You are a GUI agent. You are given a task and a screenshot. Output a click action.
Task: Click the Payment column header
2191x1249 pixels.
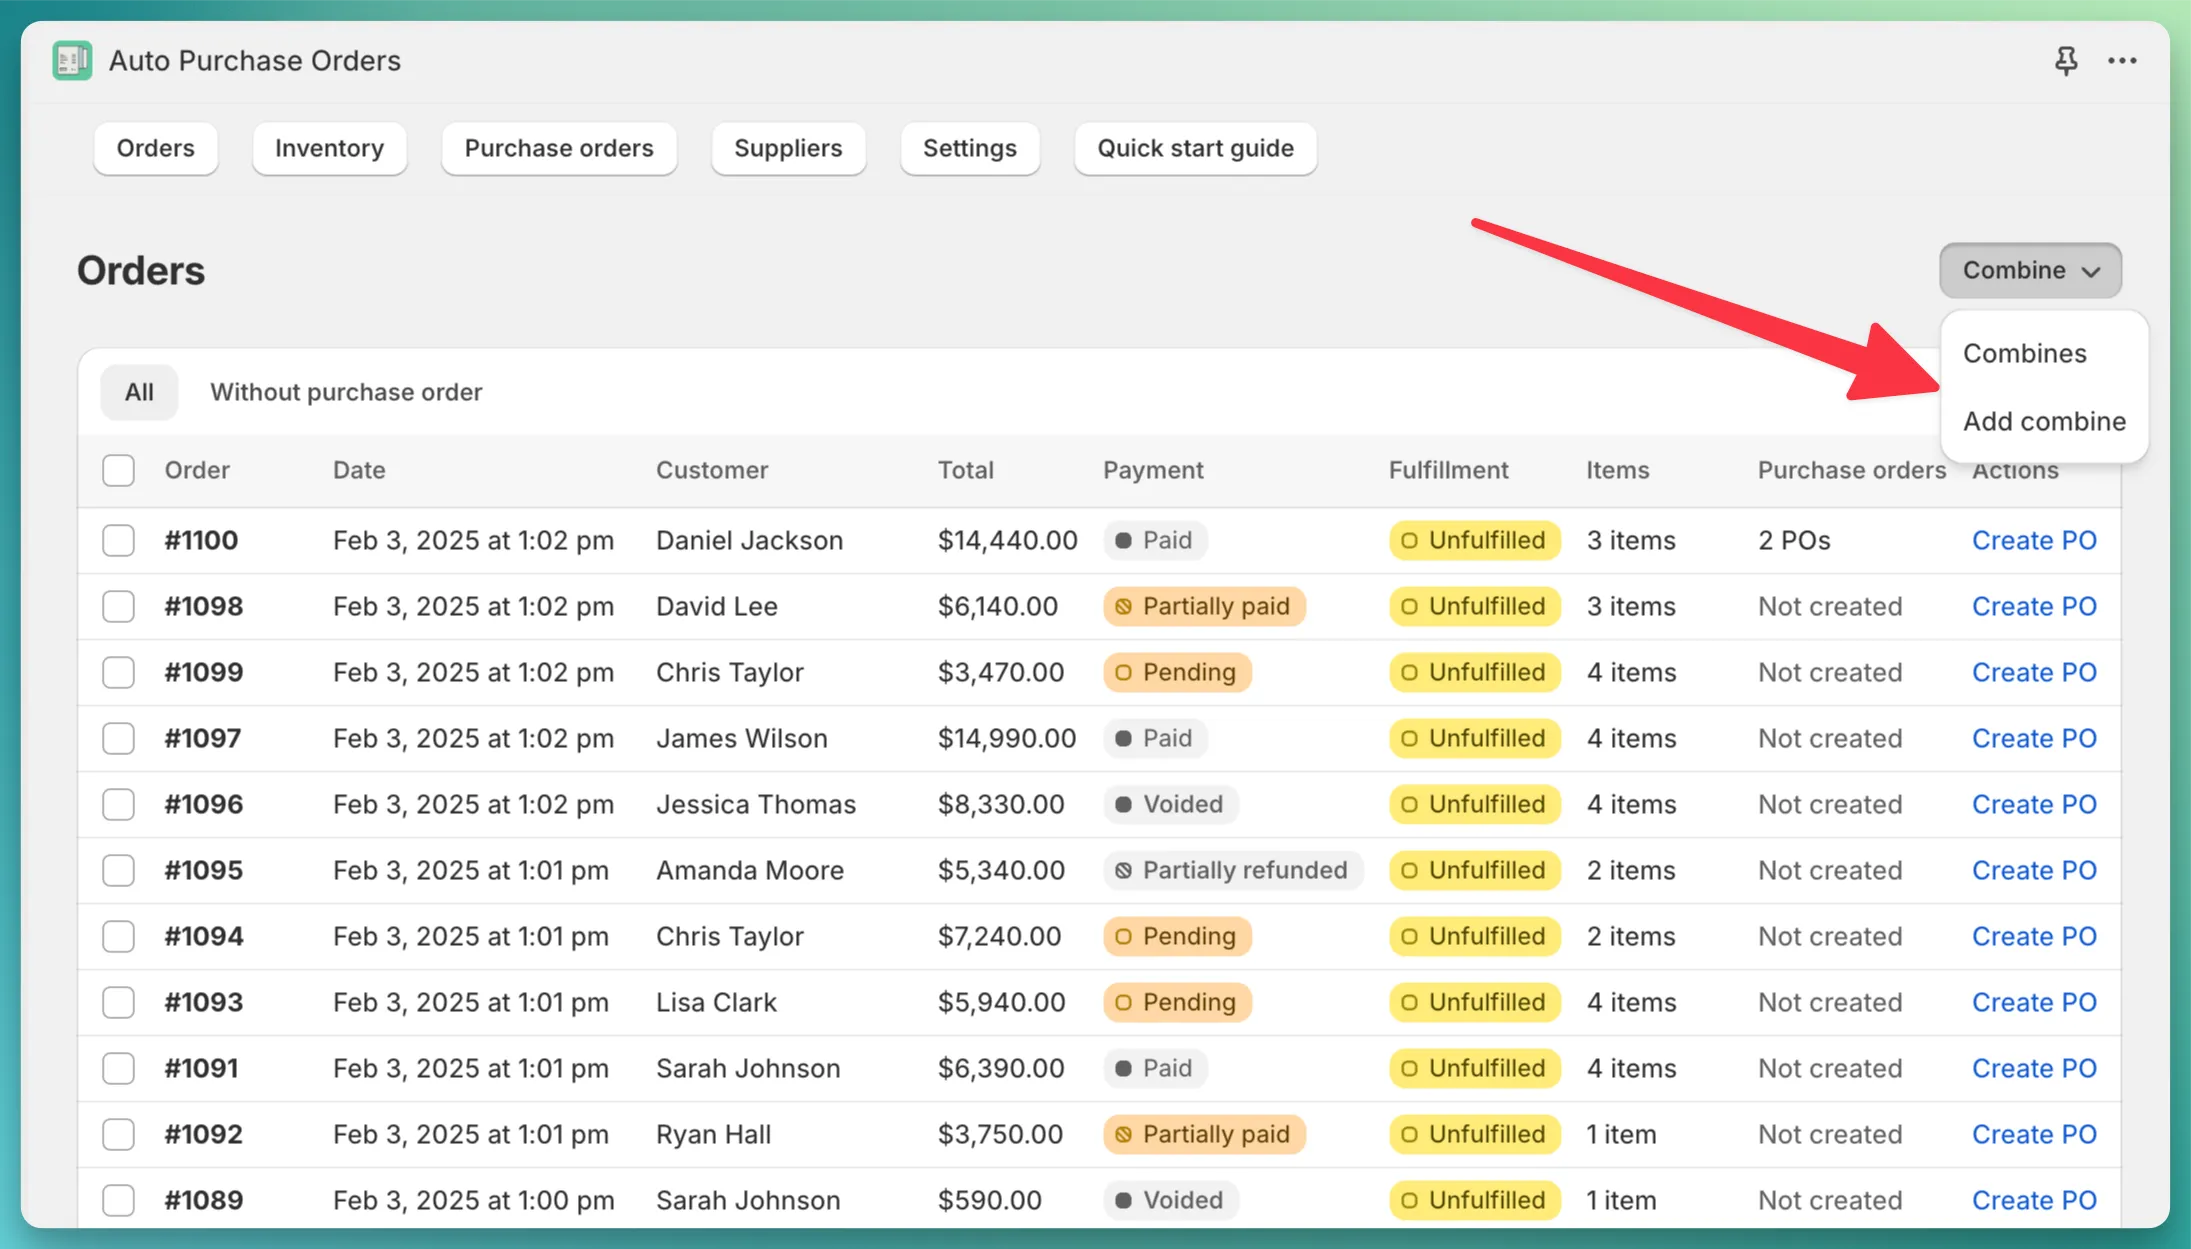click(x=1153, y=470)
